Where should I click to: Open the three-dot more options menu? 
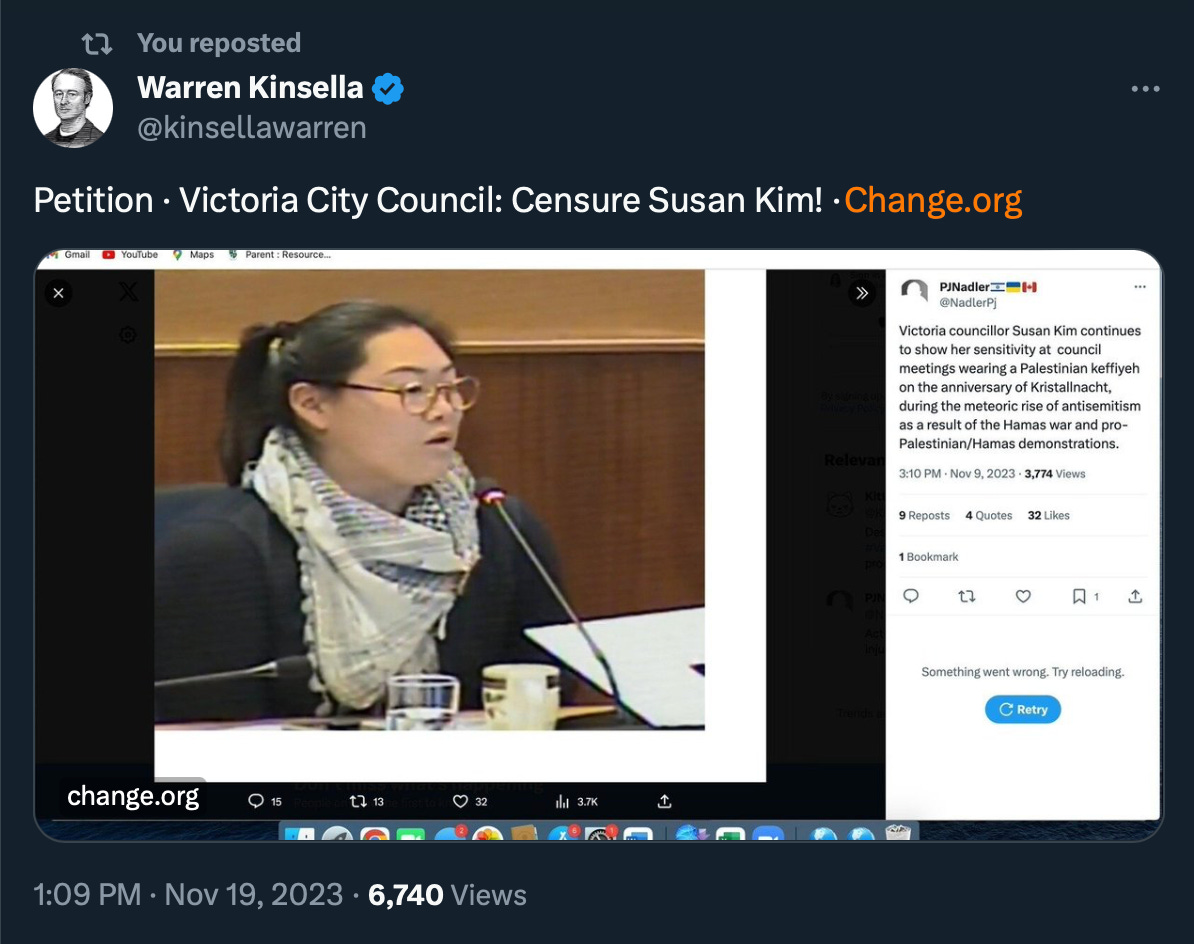(1145, 89)
